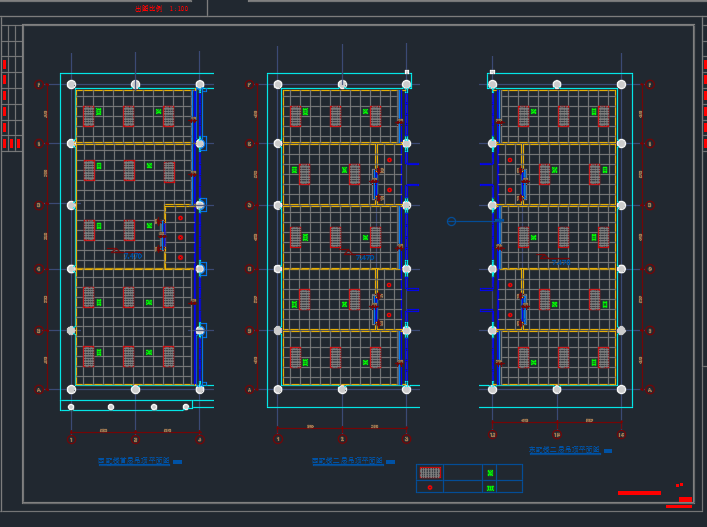Click the blue scale tag after left plan title
Viewport: 707px width, 527px height.
[177, 462]
